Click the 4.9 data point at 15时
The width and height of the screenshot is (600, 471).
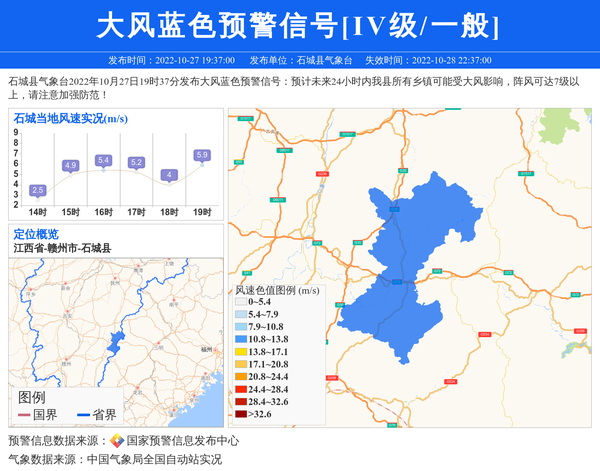click(x=70, y=165)
